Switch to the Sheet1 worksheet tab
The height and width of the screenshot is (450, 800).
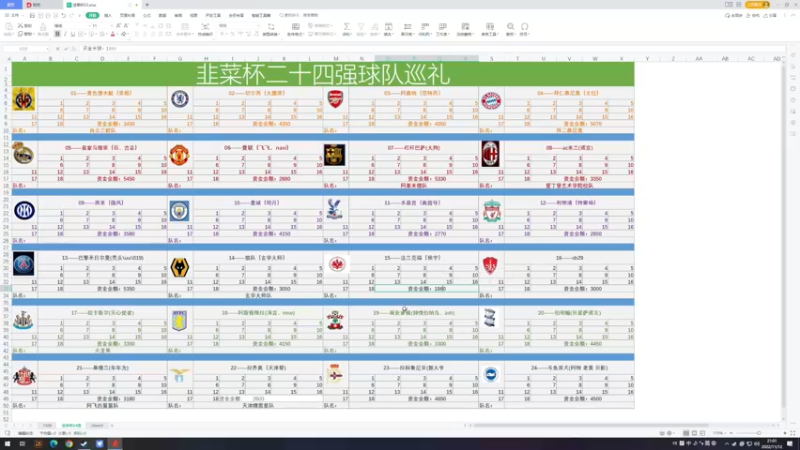click(x=97, y=426)
